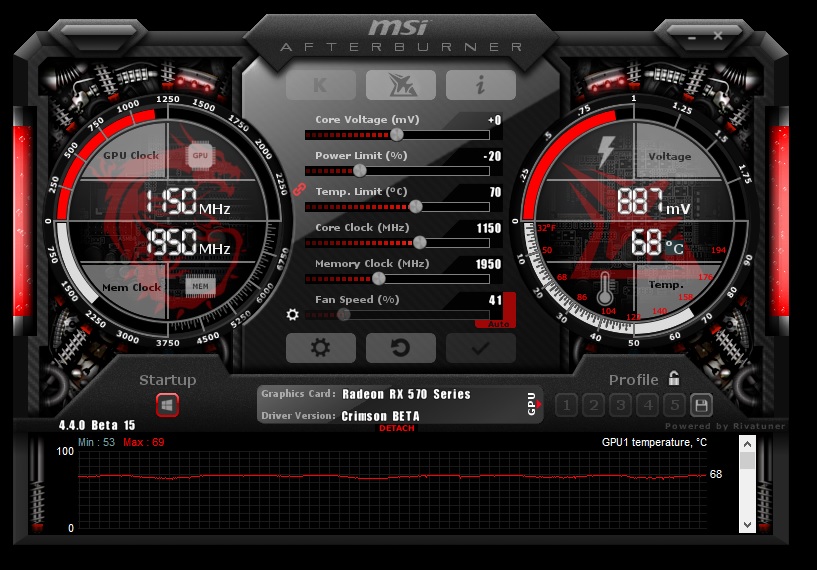Select profile slot 2
Image resolution: width=819 pixels, height=570 pixels.
593,405
